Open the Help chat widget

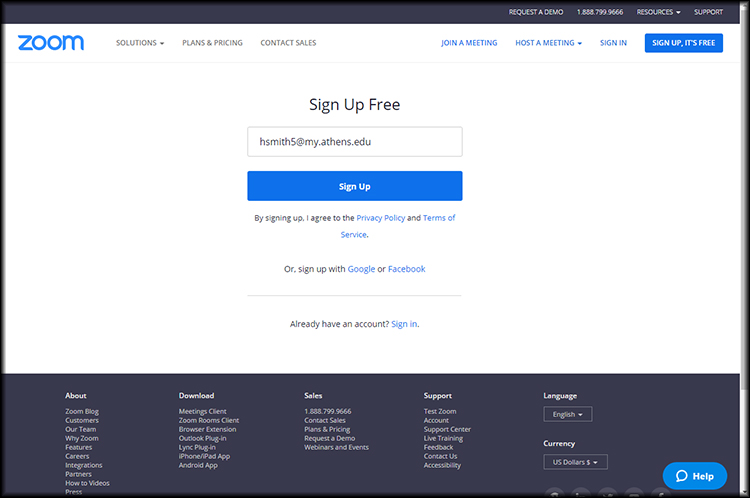pos(694,475)
